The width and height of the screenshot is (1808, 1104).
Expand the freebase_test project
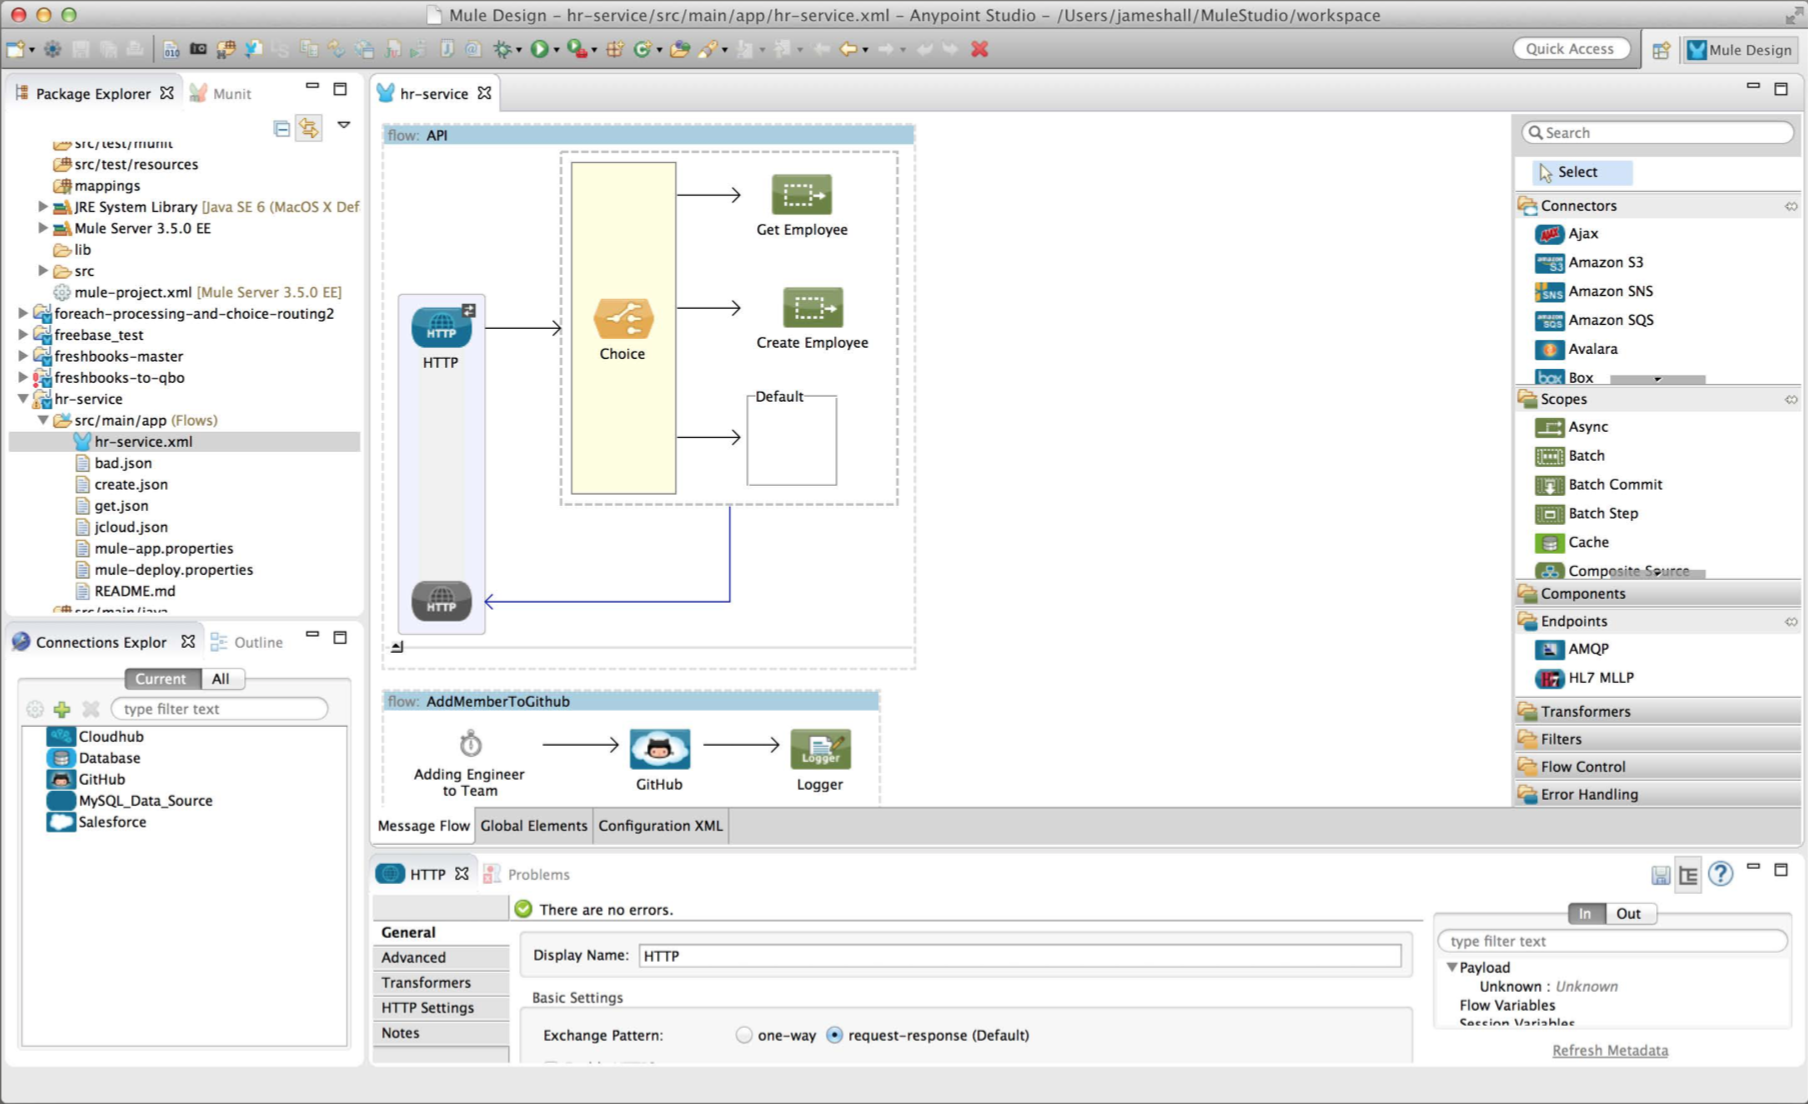[23, 335]
